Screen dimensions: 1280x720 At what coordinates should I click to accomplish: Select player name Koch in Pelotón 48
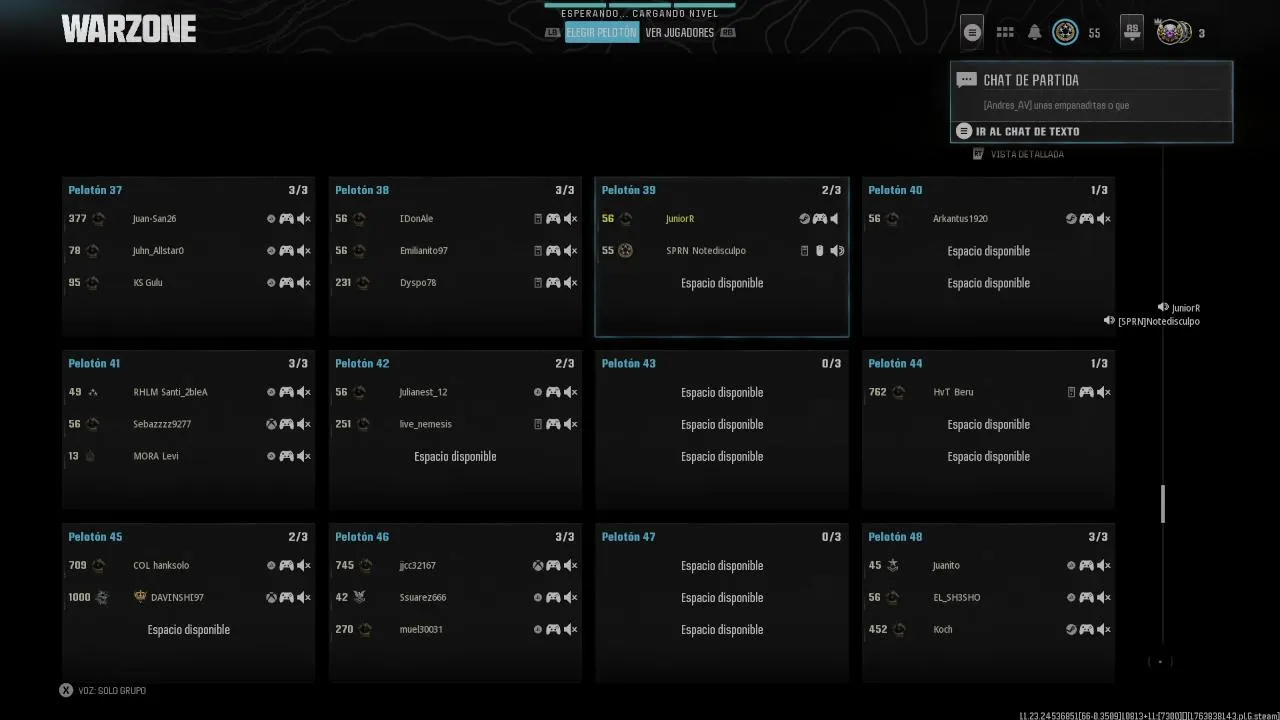point(942,630)
